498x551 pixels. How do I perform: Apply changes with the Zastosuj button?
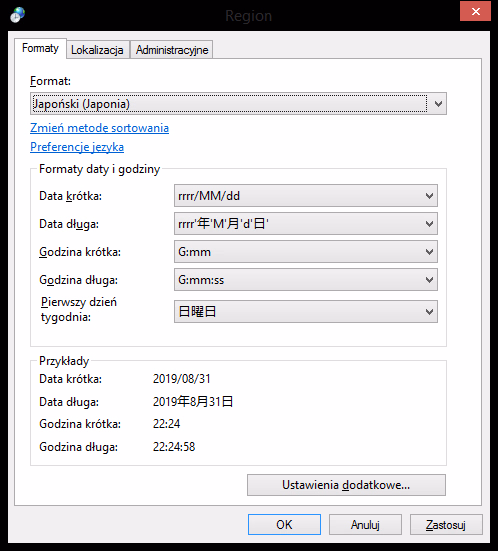[446, 525]
